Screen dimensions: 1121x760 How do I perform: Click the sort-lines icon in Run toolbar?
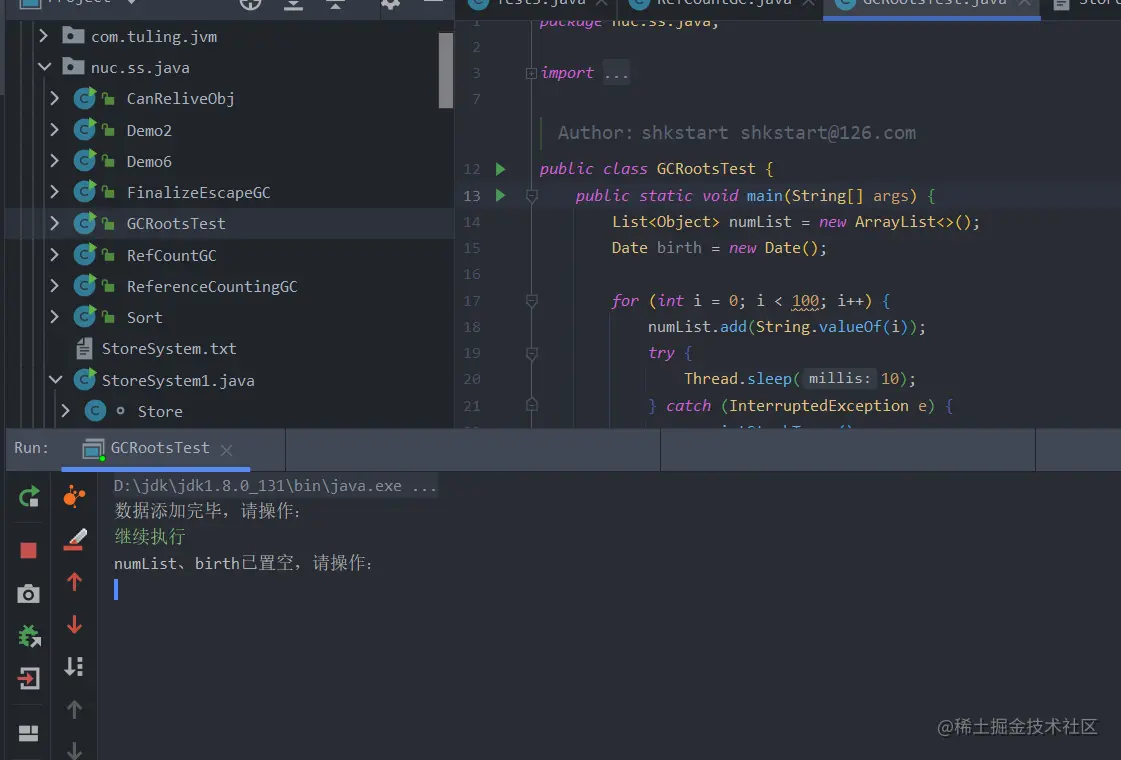tap(74, 666)
